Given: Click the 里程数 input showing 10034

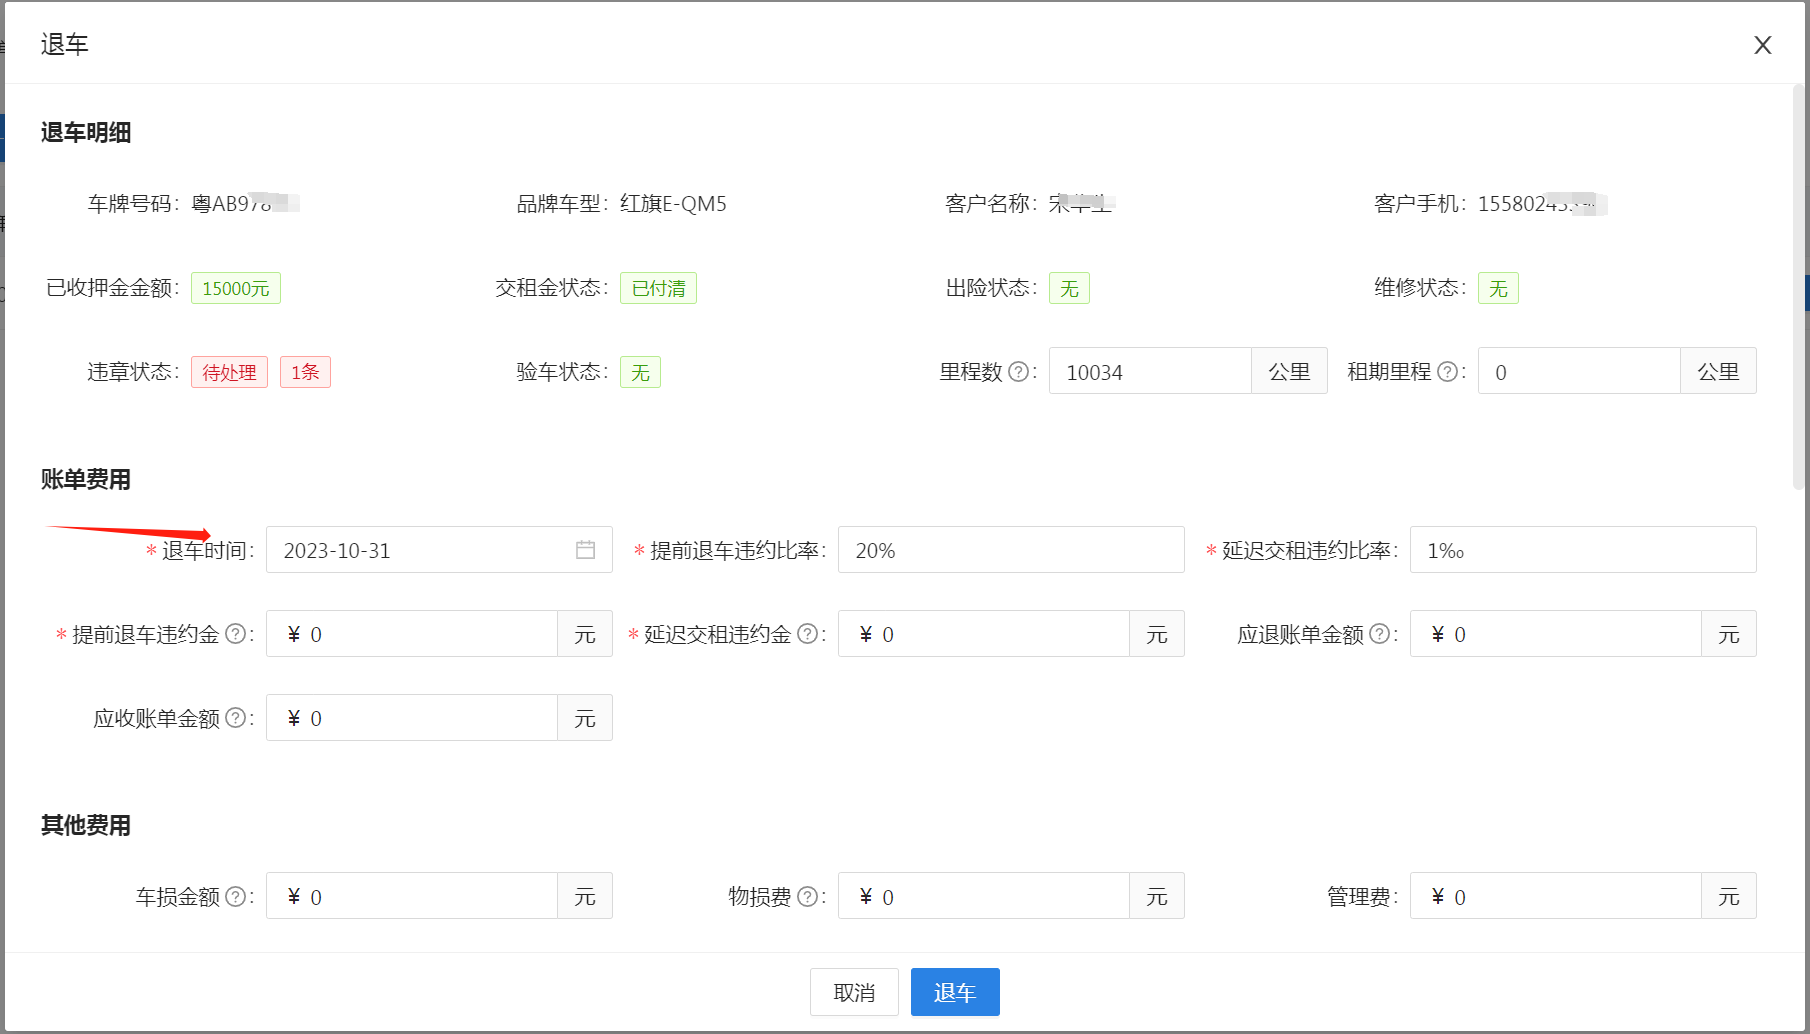Looking at the screenshot, I should 1150,372.
